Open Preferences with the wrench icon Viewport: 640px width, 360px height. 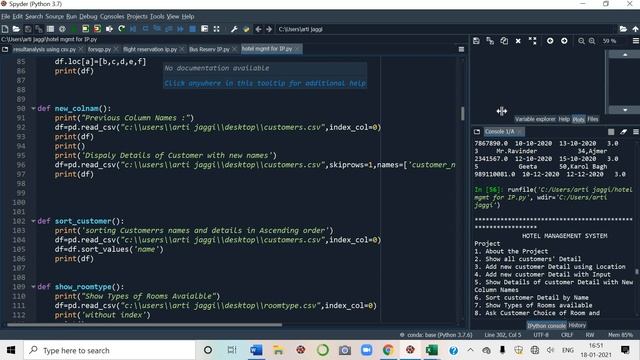234,29
